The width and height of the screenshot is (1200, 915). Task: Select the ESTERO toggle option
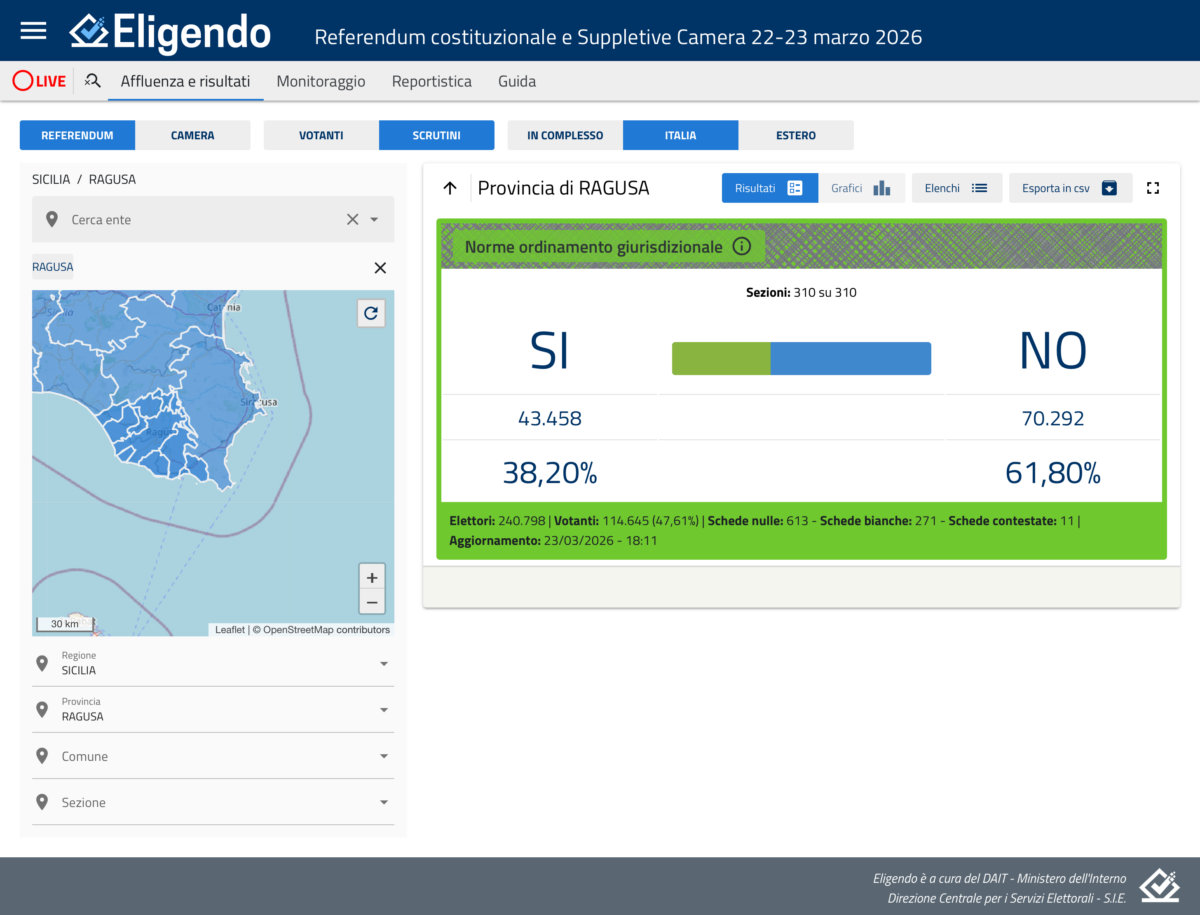click(x=796, y=135)
